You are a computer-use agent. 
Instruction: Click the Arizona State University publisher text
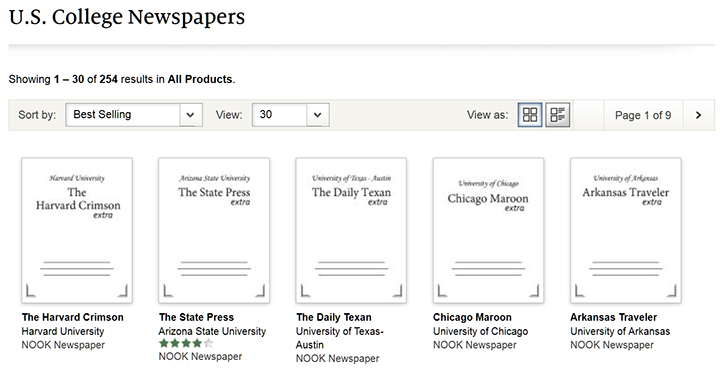[212, 331]
